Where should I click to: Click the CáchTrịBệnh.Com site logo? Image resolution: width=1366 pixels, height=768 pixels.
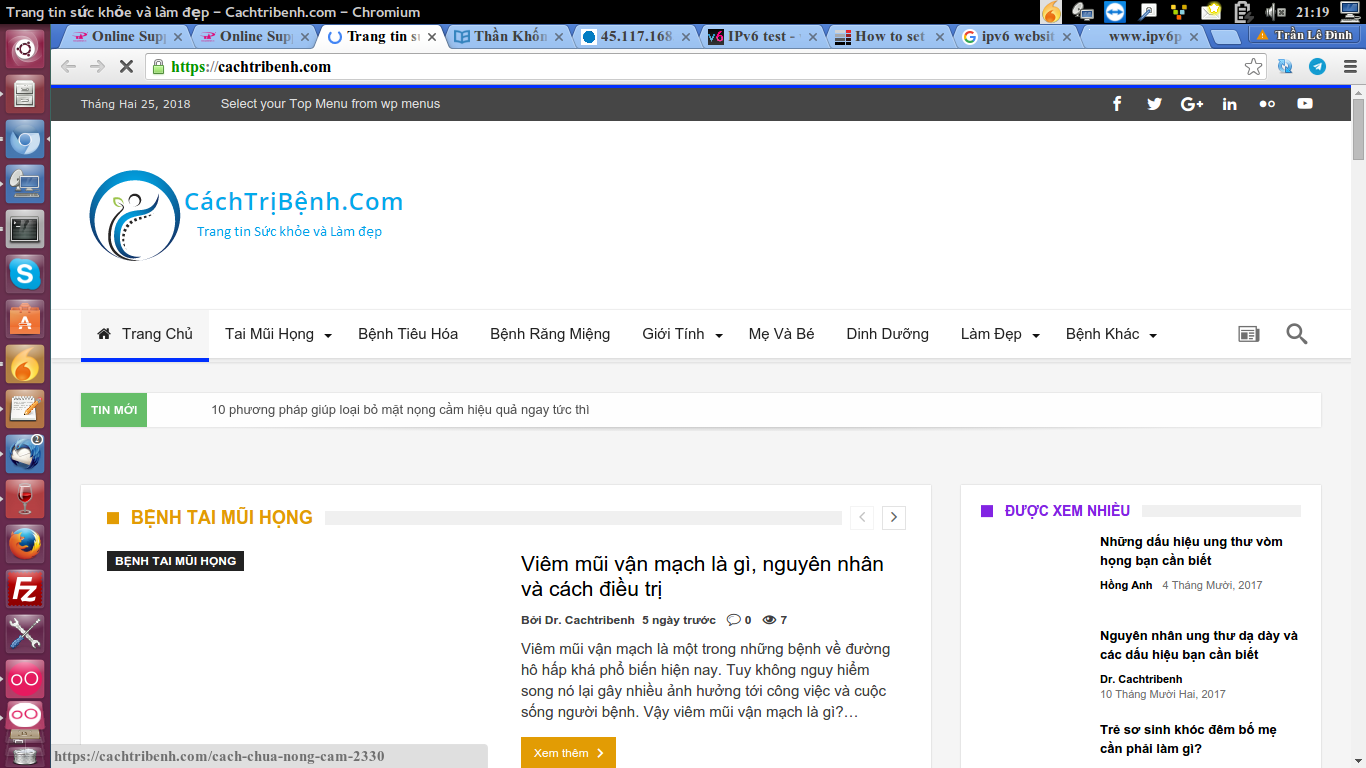[x=246, y=215]
